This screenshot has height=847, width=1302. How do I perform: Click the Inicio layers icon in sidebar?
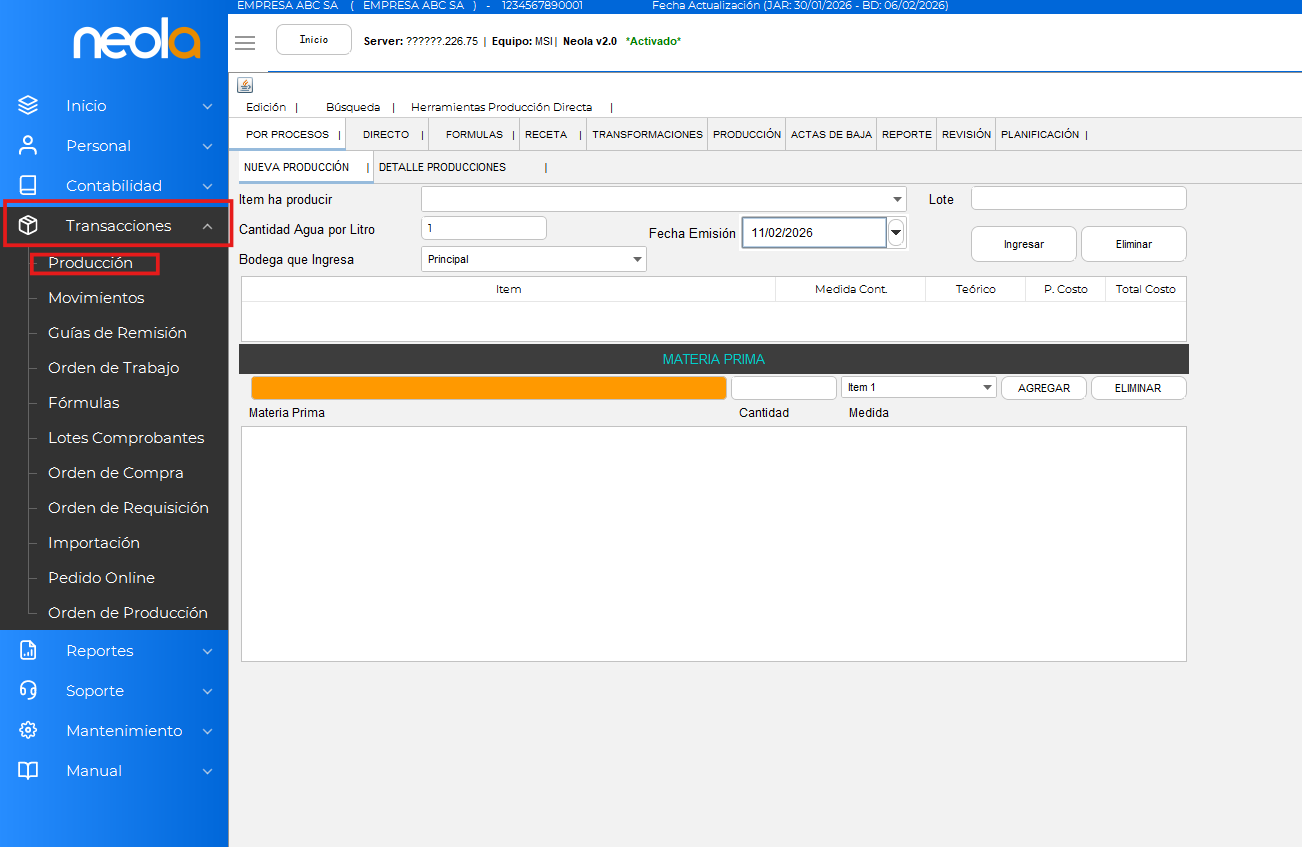pos(28,105)
